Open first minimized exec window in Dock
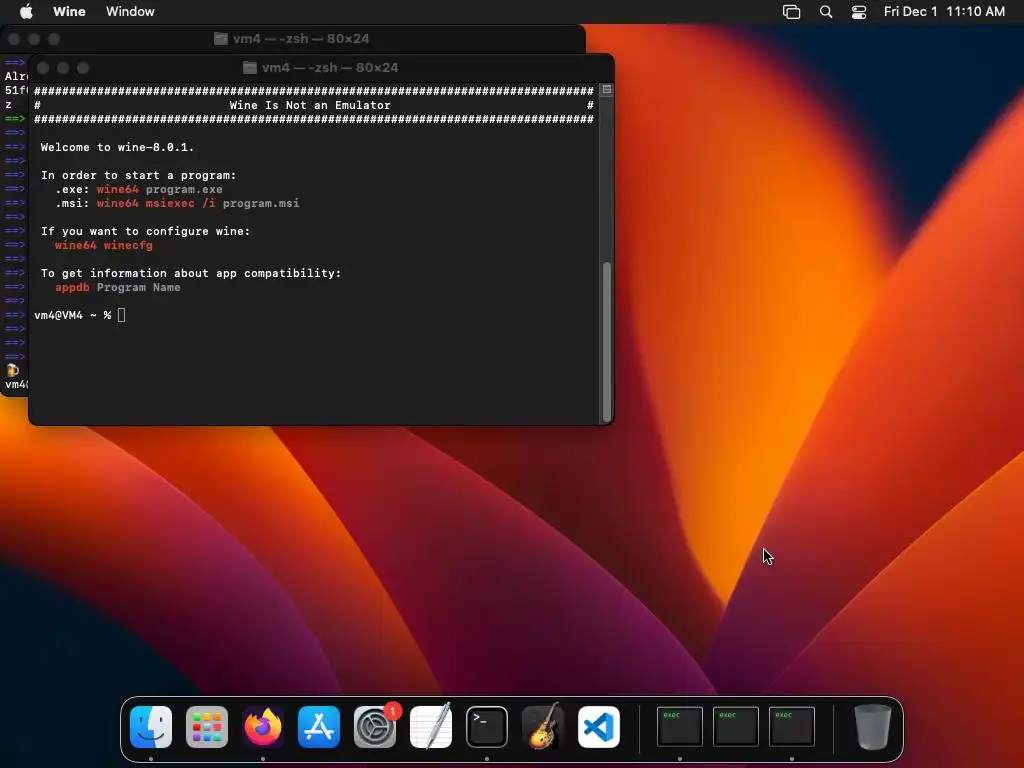1024x768 pixels. click(x=679, y=726)
